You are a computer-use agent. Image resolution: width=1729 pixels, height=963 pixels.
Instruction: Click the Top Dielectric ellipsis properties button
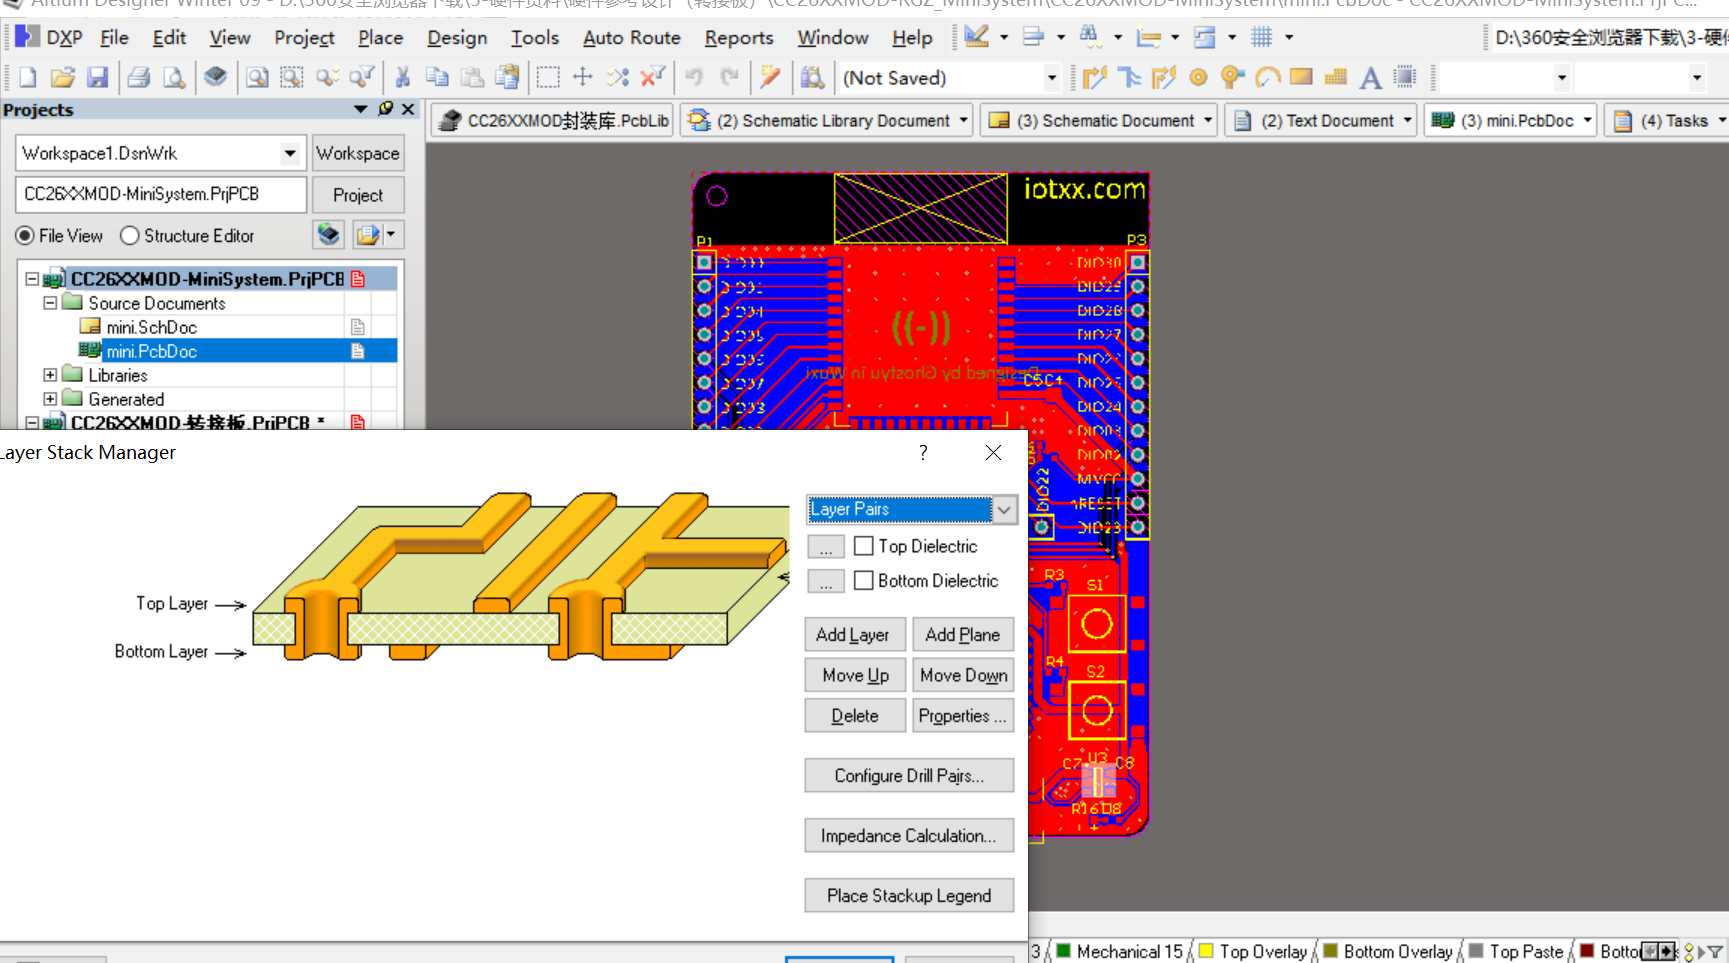coord(826,547)
